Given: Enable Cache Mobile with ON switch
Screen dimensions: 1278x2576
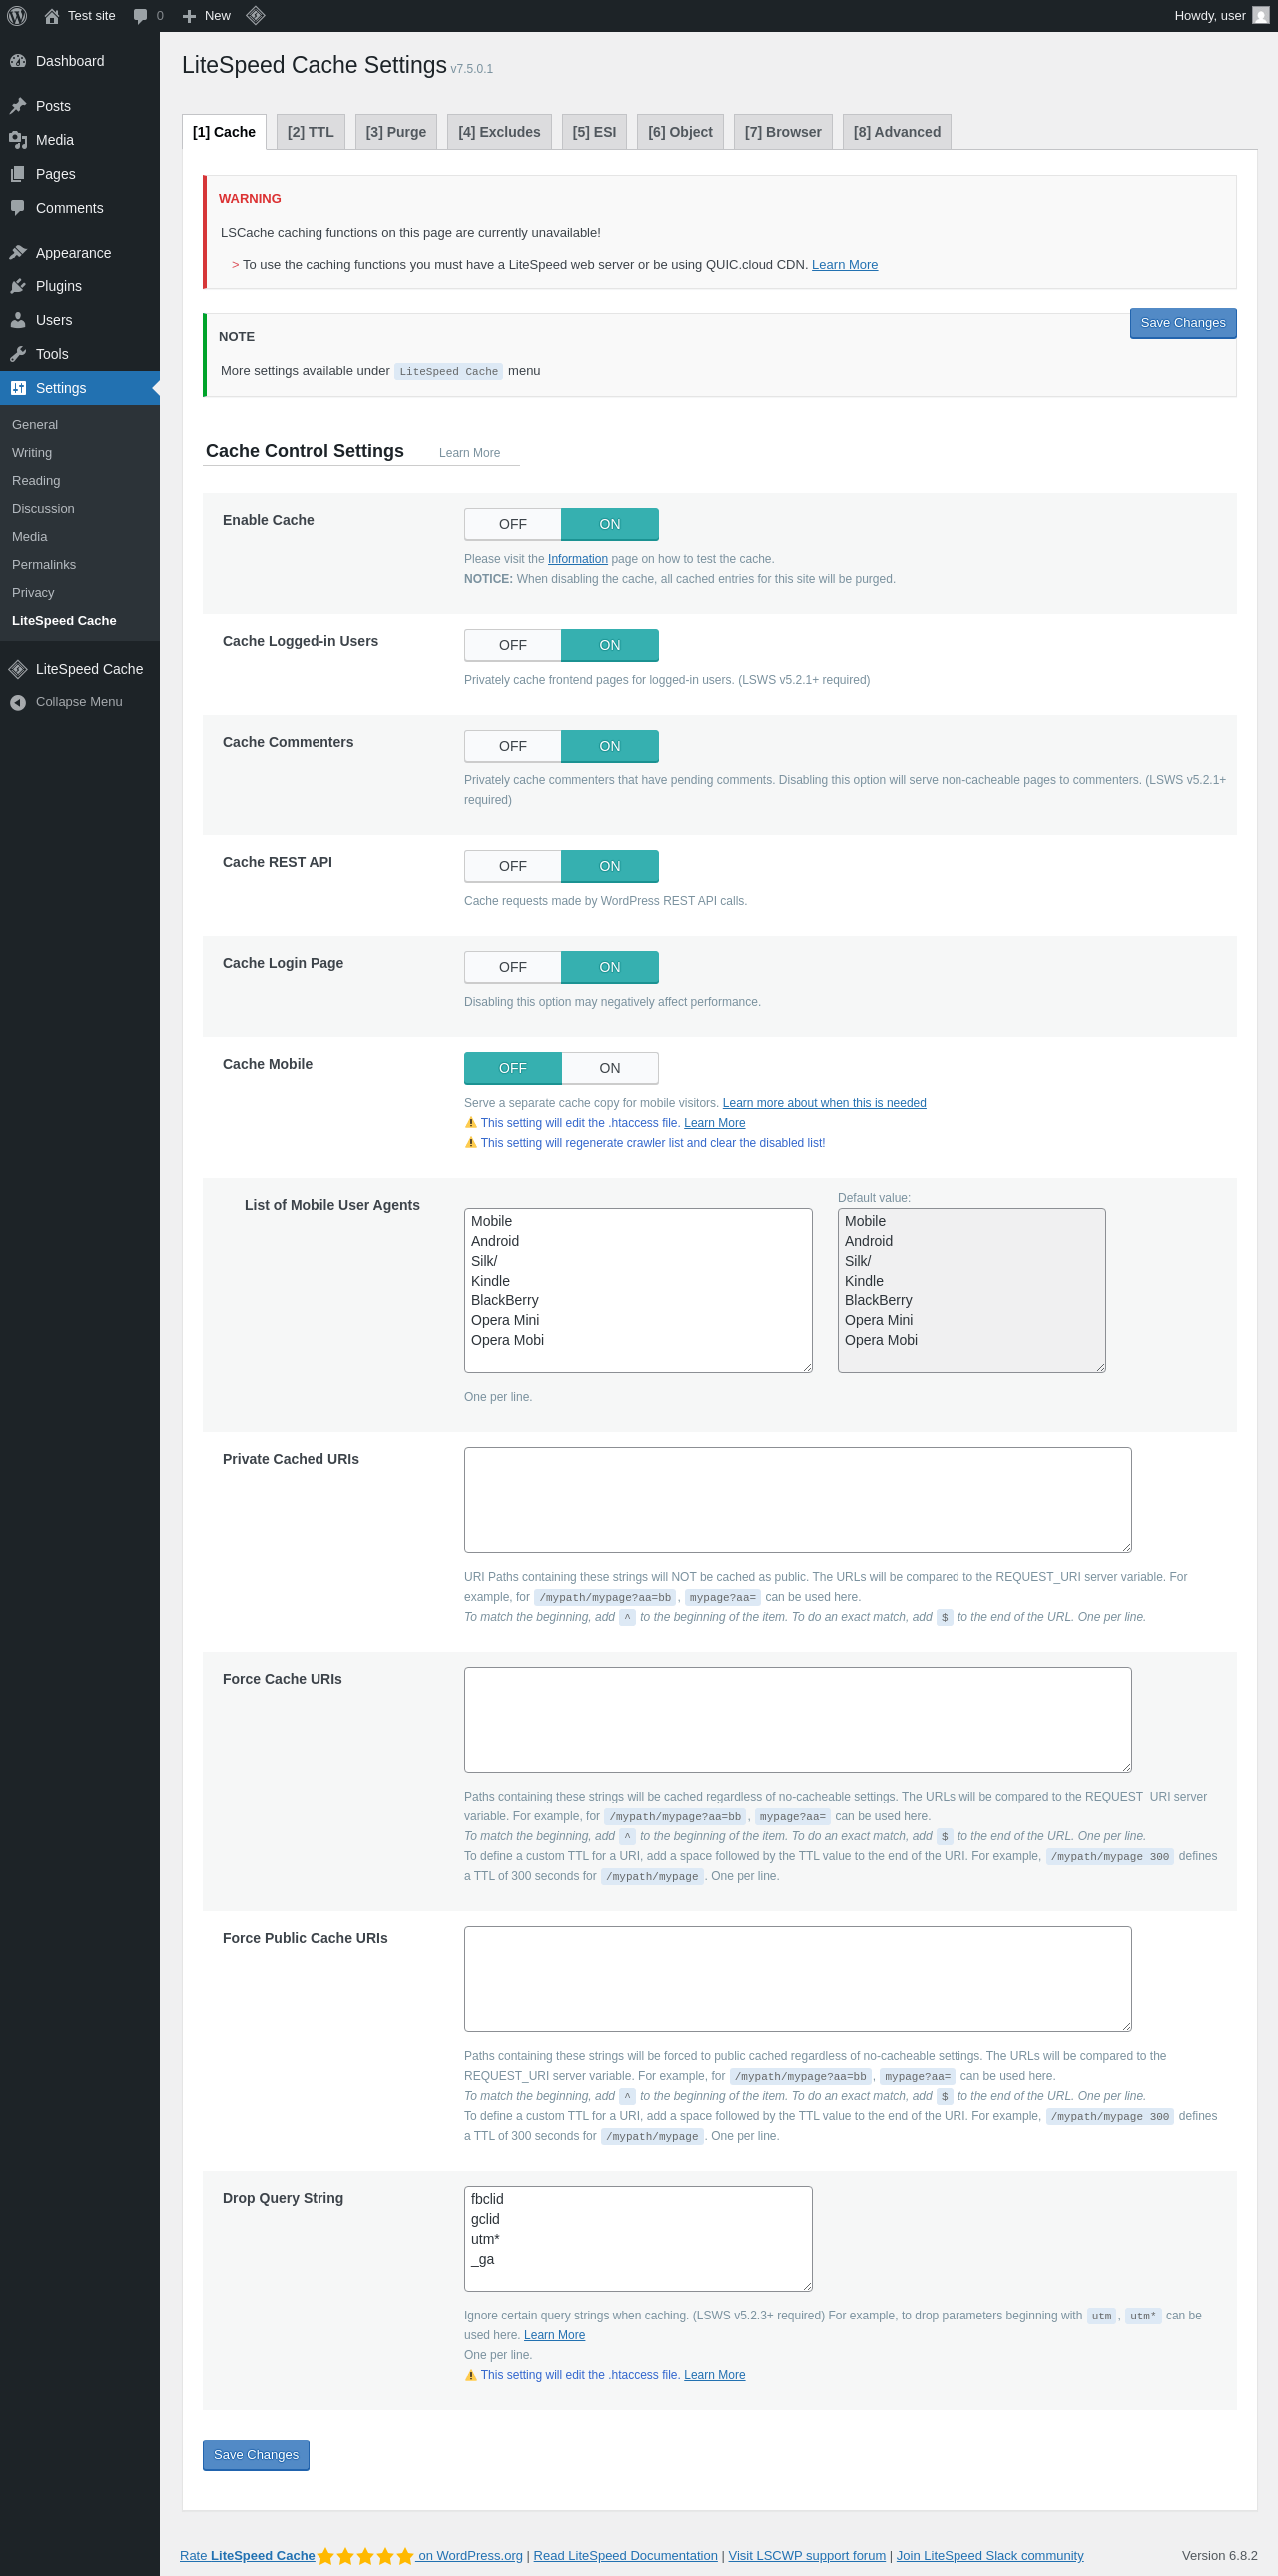Looking at the screenshot, I should (610, 1069).
